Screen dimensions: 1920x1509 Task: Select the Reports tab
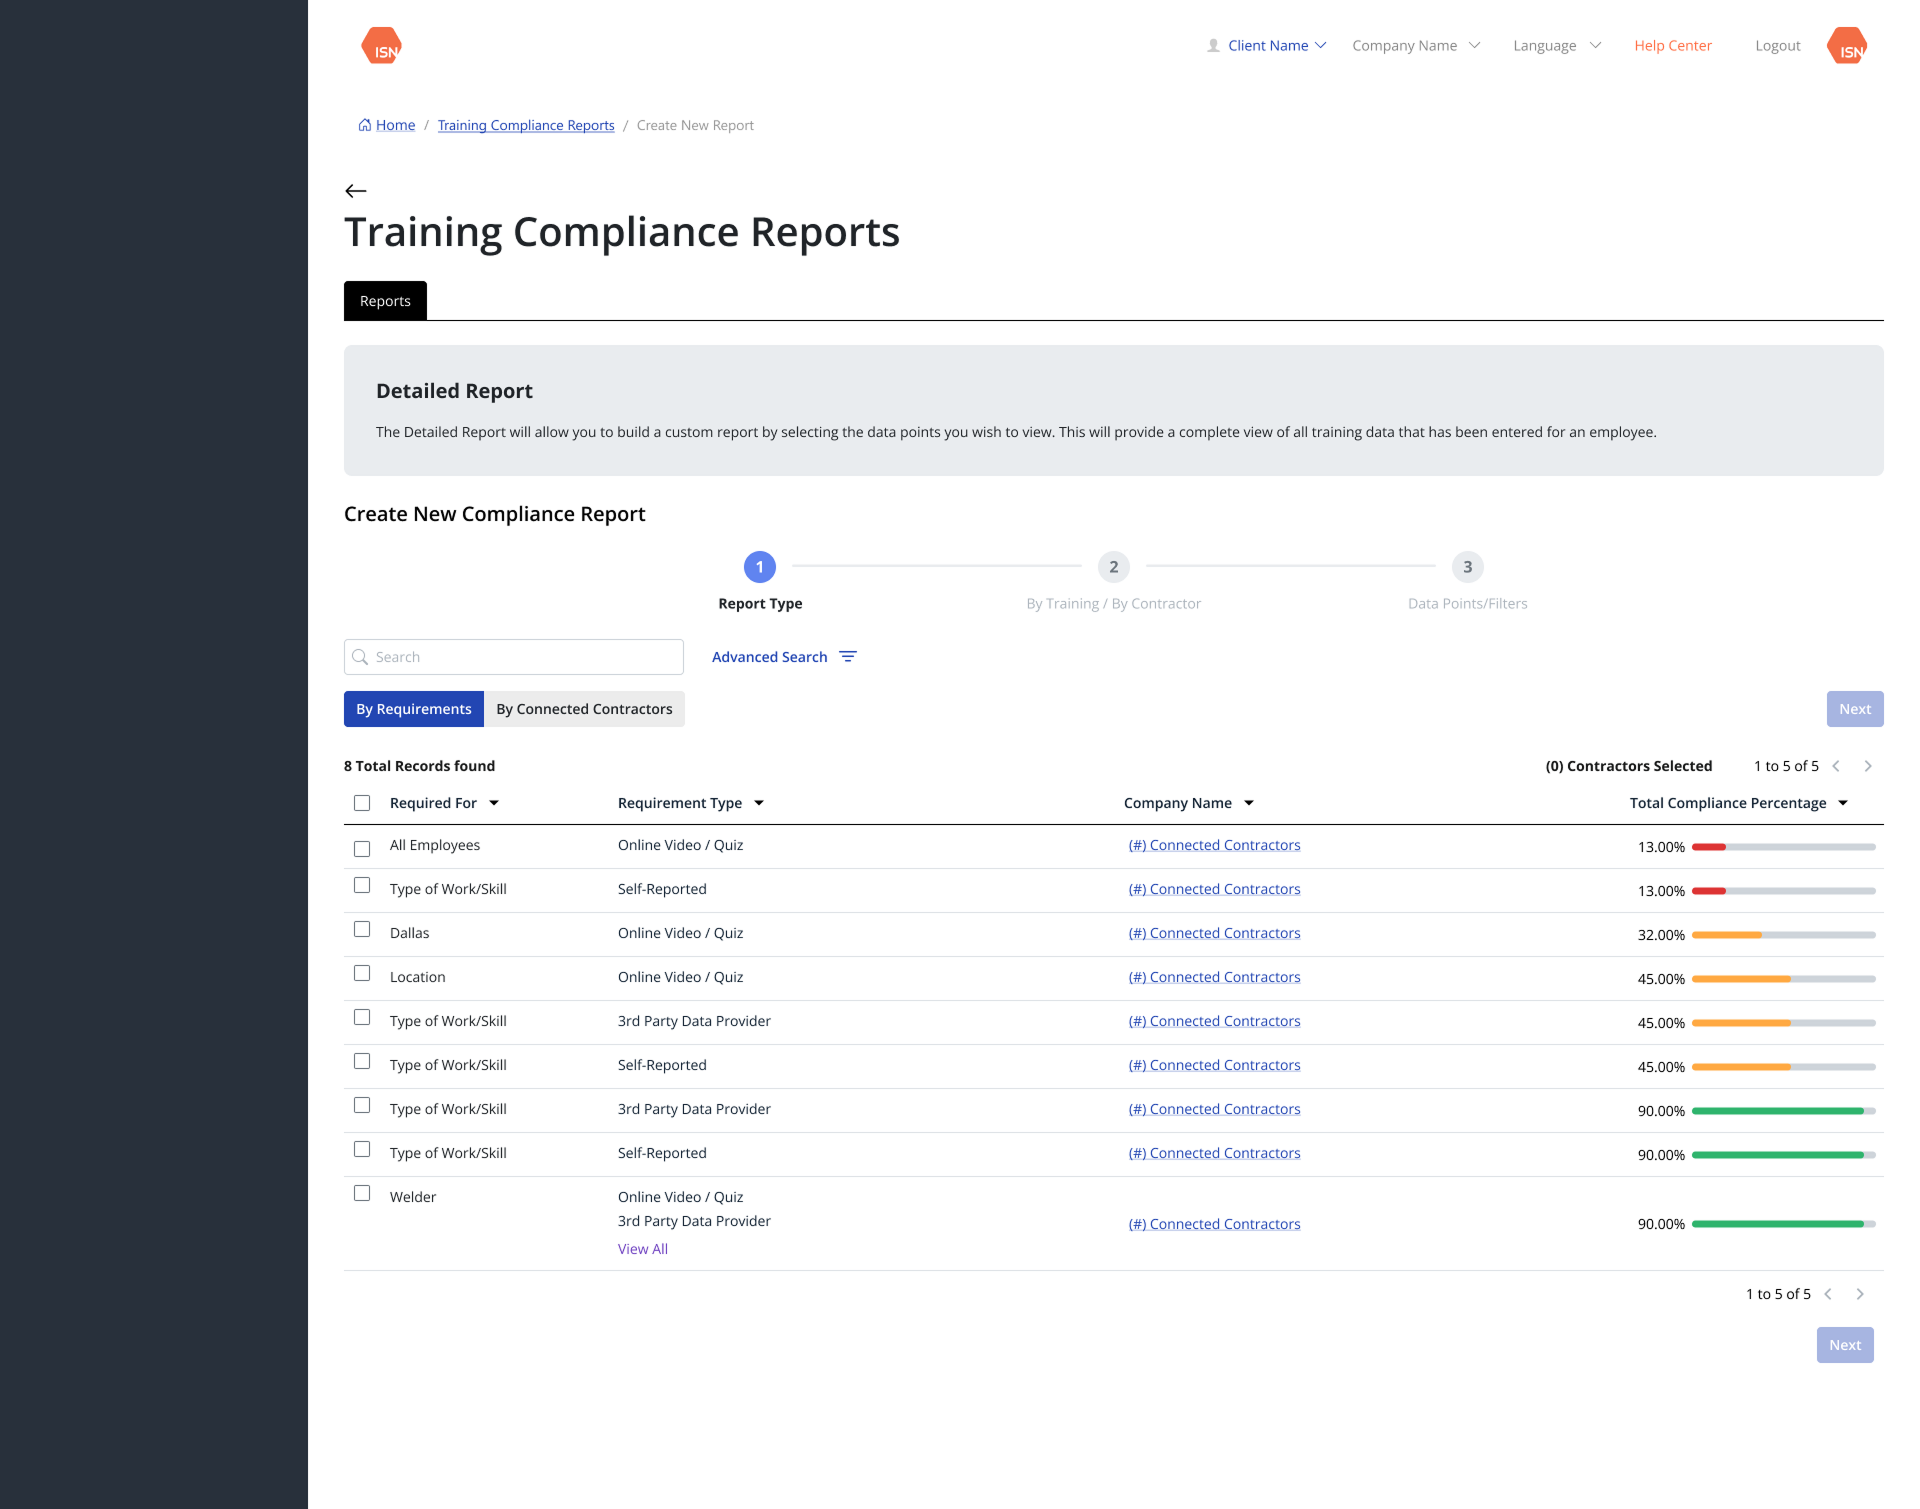[x=385, y=301]
